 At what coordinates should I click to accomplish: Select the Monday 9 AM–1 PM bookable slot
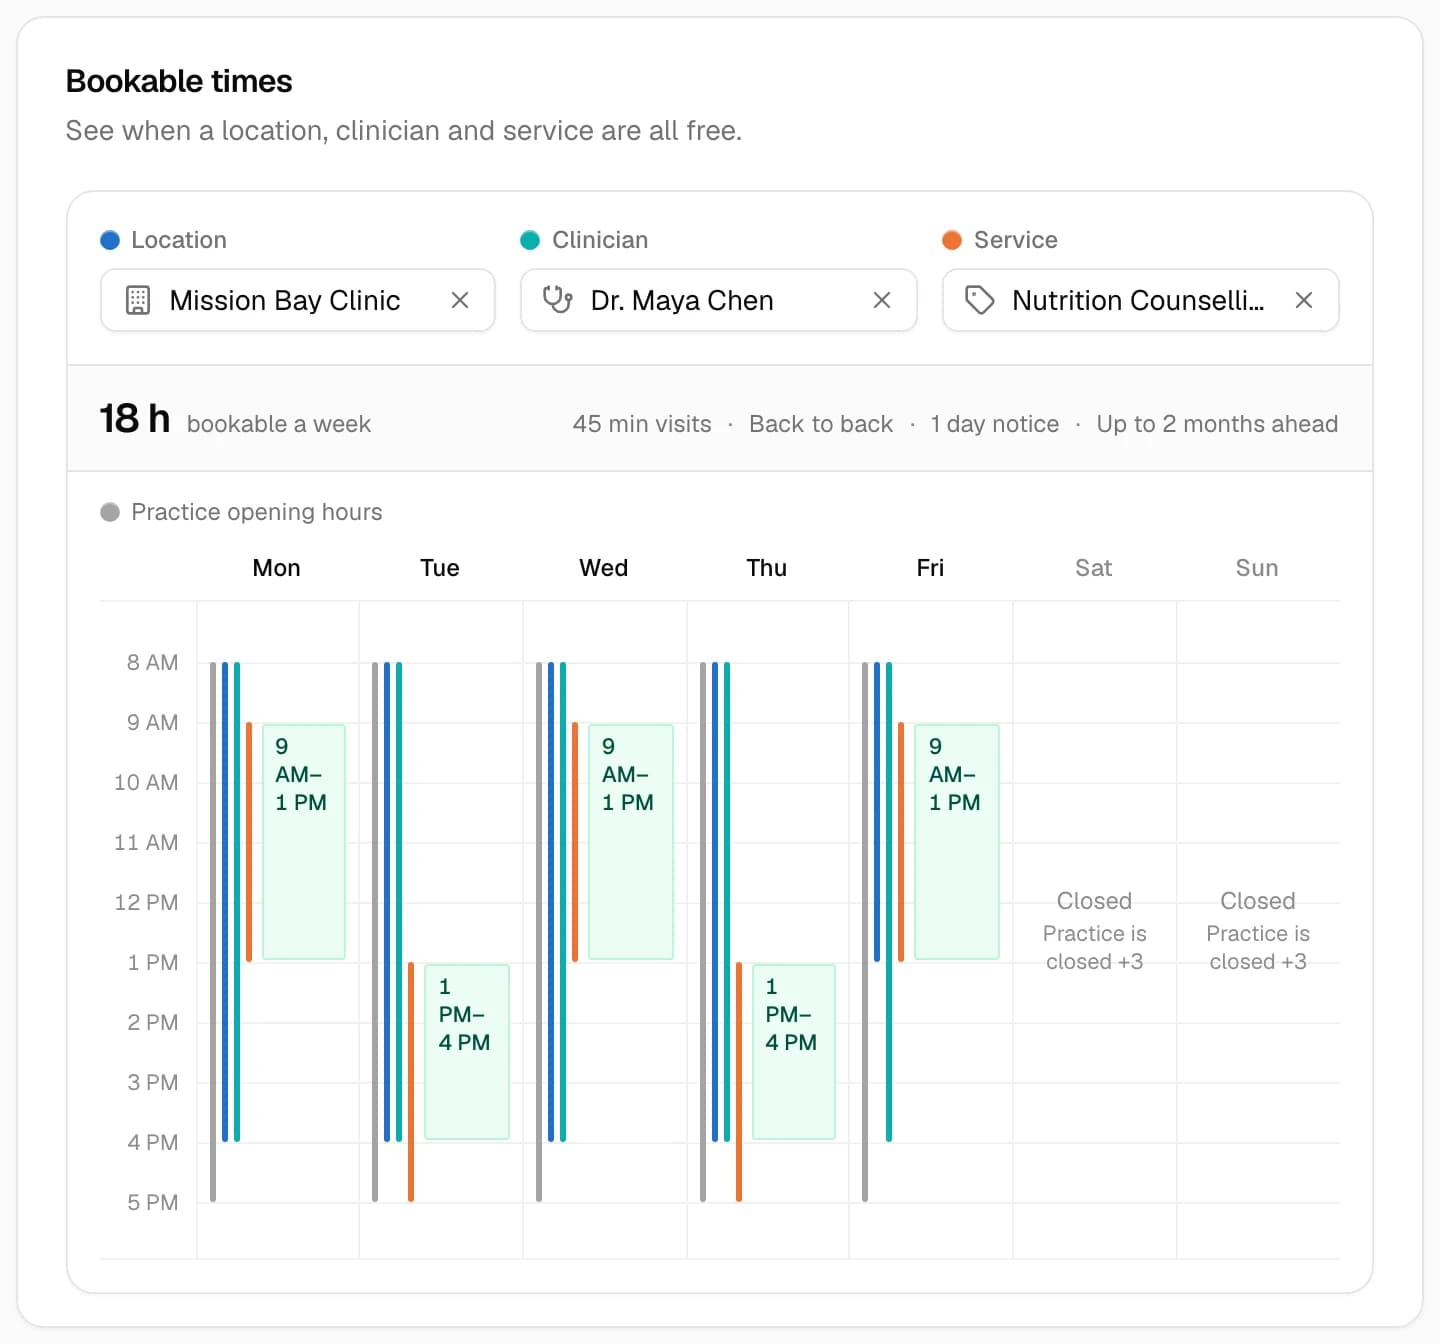pyautogui.click(x=304, y=842)
